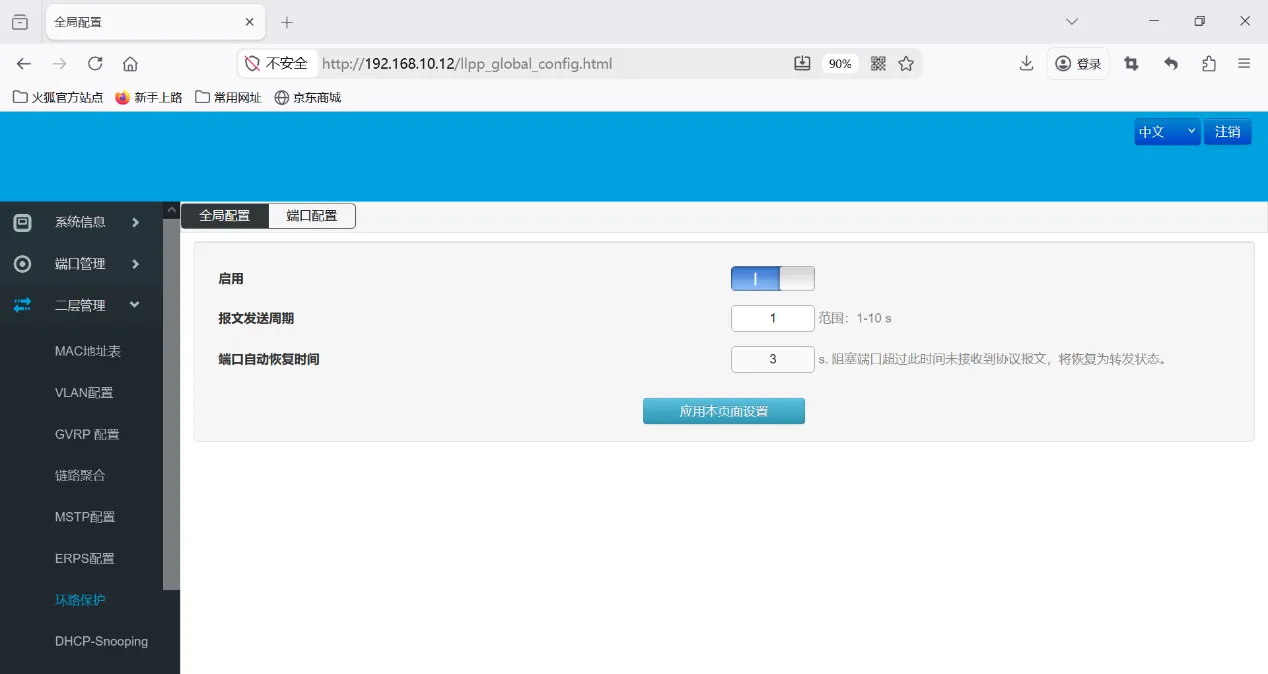Click the screenshot crop tool icon
Viewport: 1268px width, 674px height.
point(1131,64)
